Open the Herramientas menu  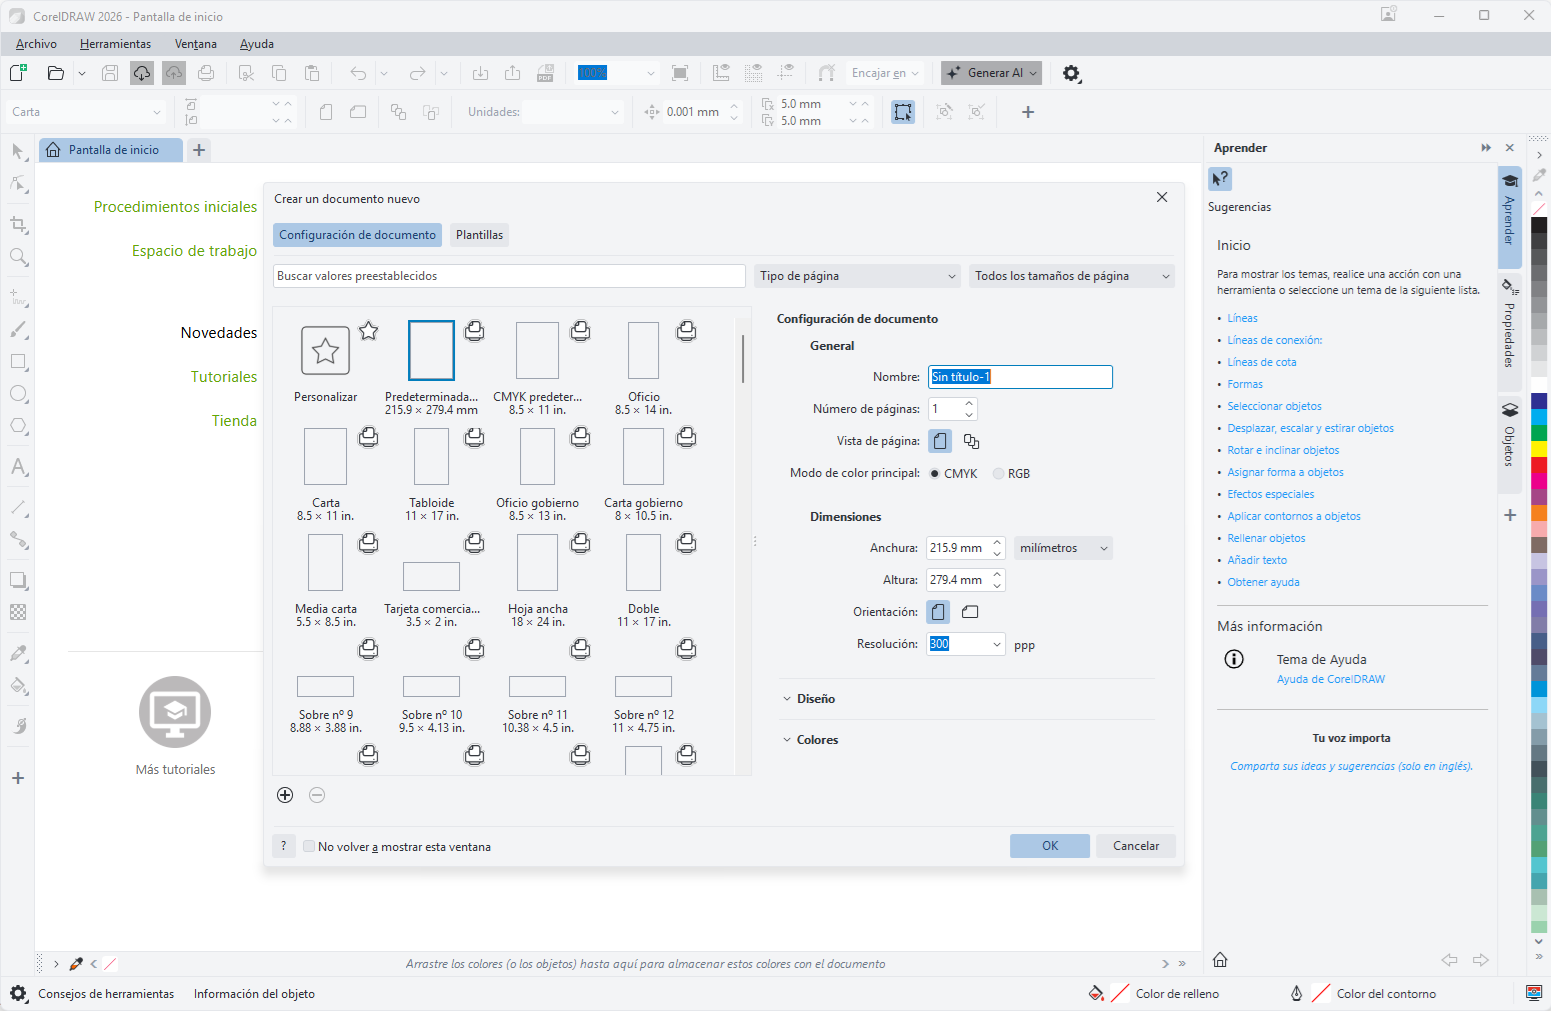(116, 44)
